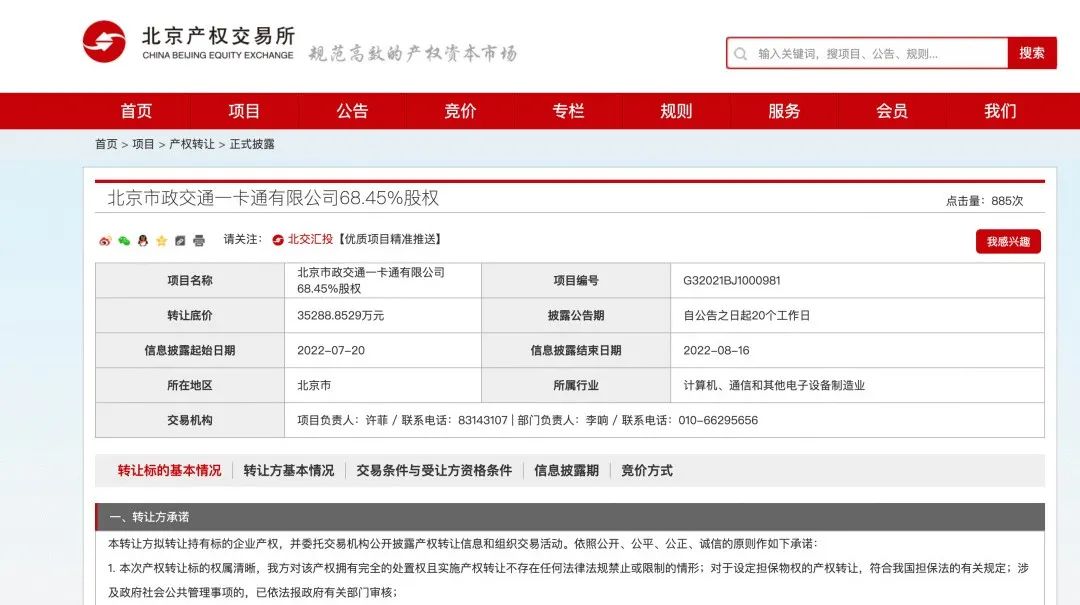This screenshot has width=1080, height=605.
Task: Click the 所在地区 label cell
Action: pos(190,385)
